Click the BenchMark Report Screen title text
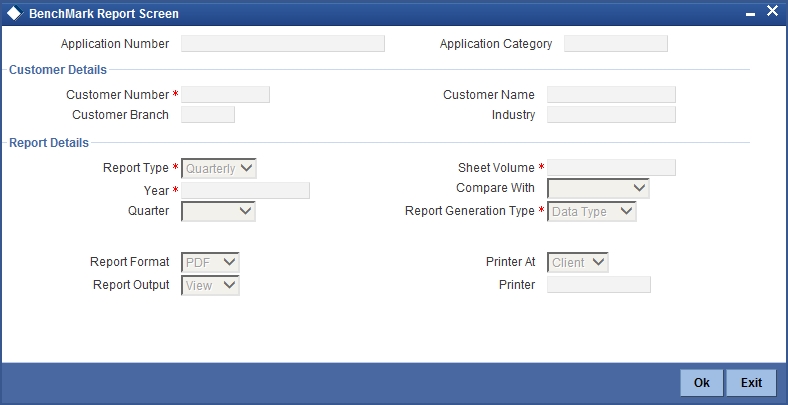Image resolution: width=788 pixels, height=405 pixels. click(104, 14)
